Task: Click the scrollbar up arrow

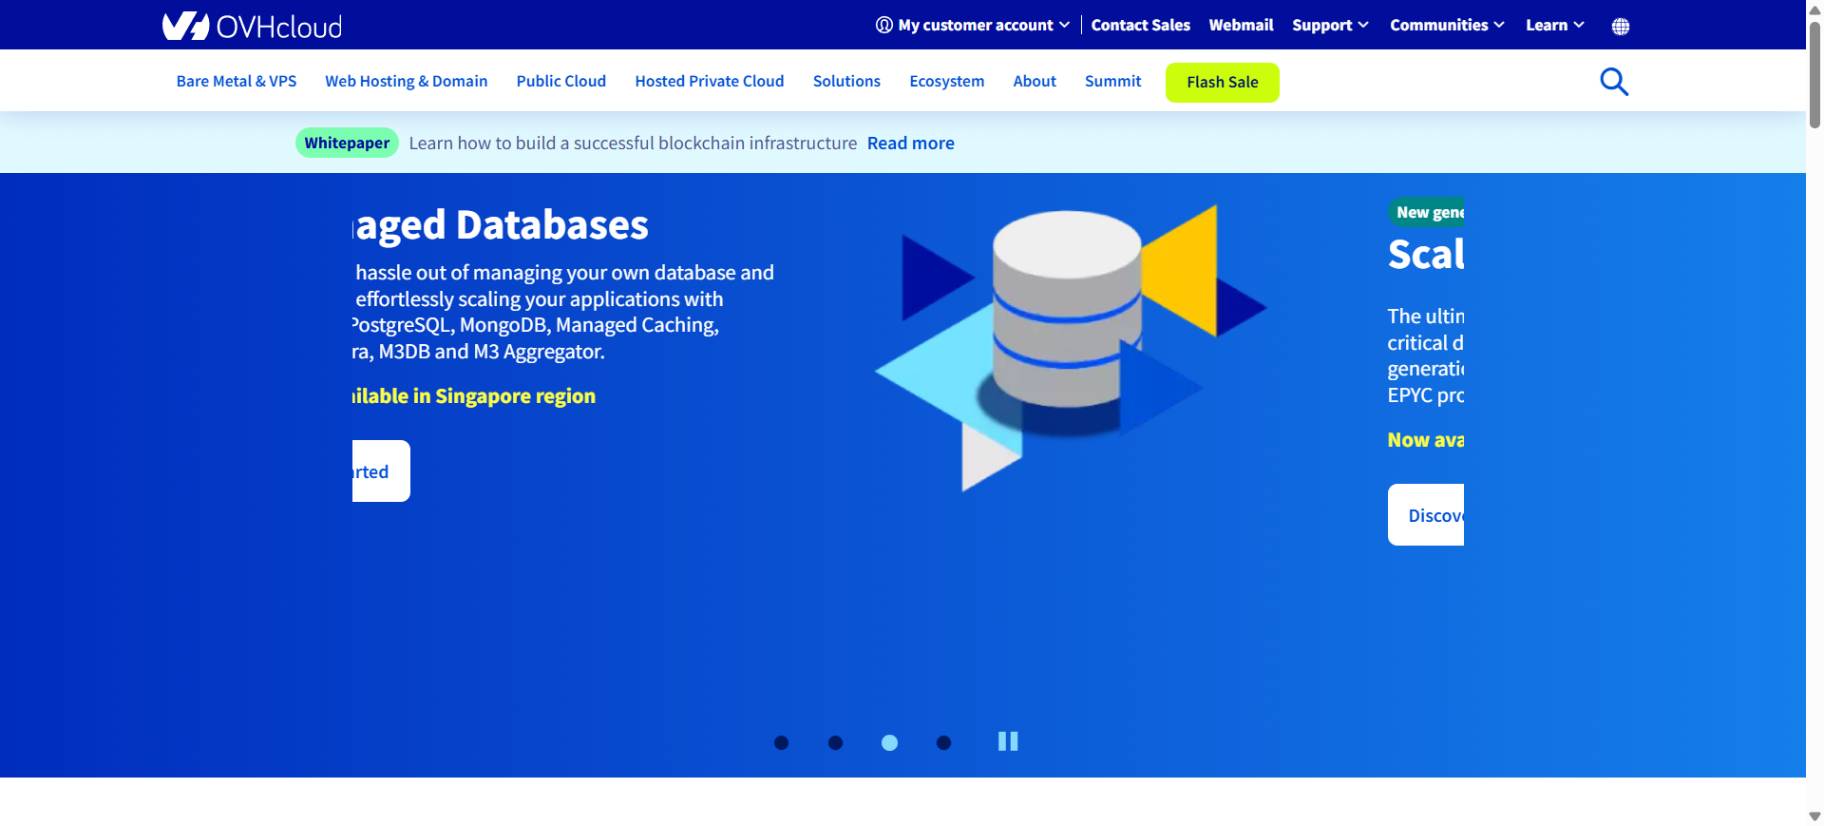Action: pyautogui.click(x=1814, y=9)
